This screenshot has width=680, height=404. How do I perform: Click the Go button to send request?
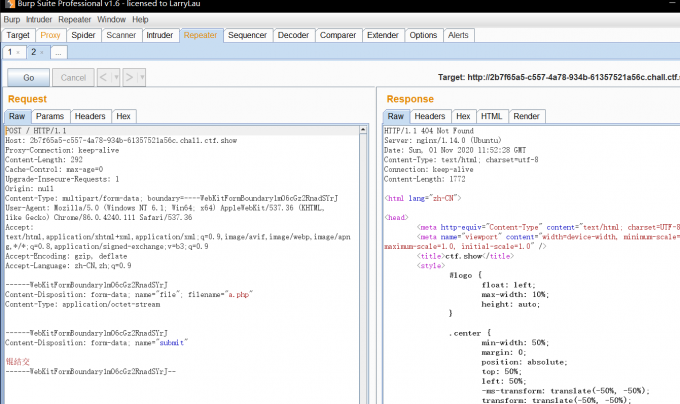coord(29,78)
